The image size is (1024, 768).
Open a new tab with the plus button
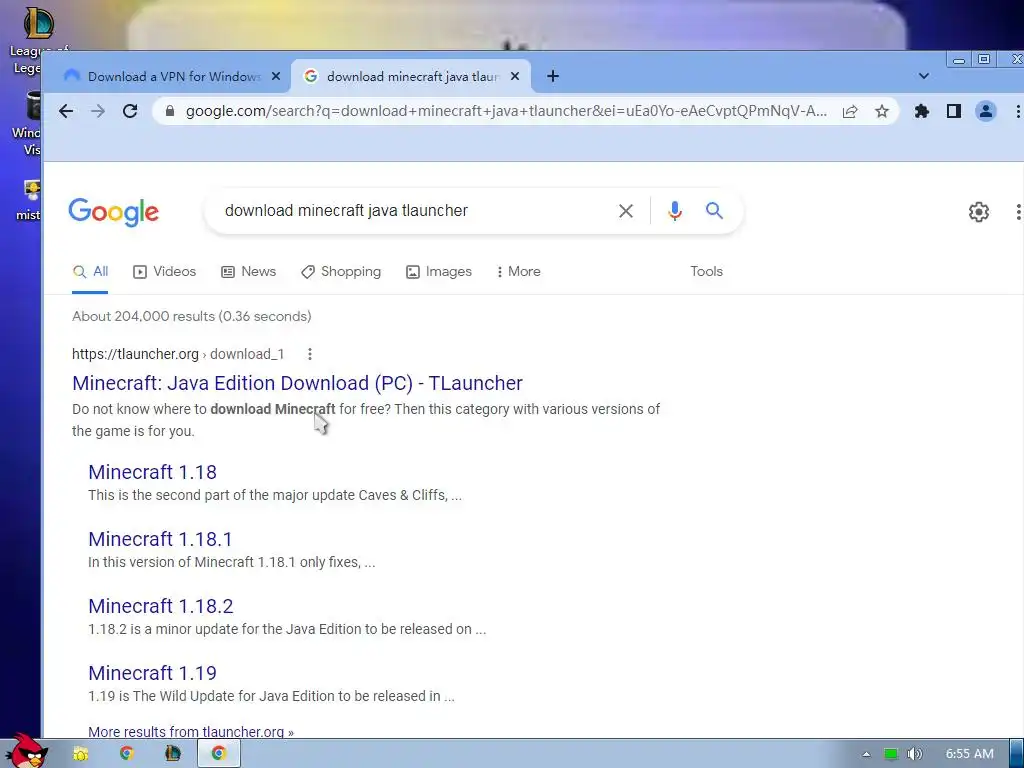click(552, 76)
